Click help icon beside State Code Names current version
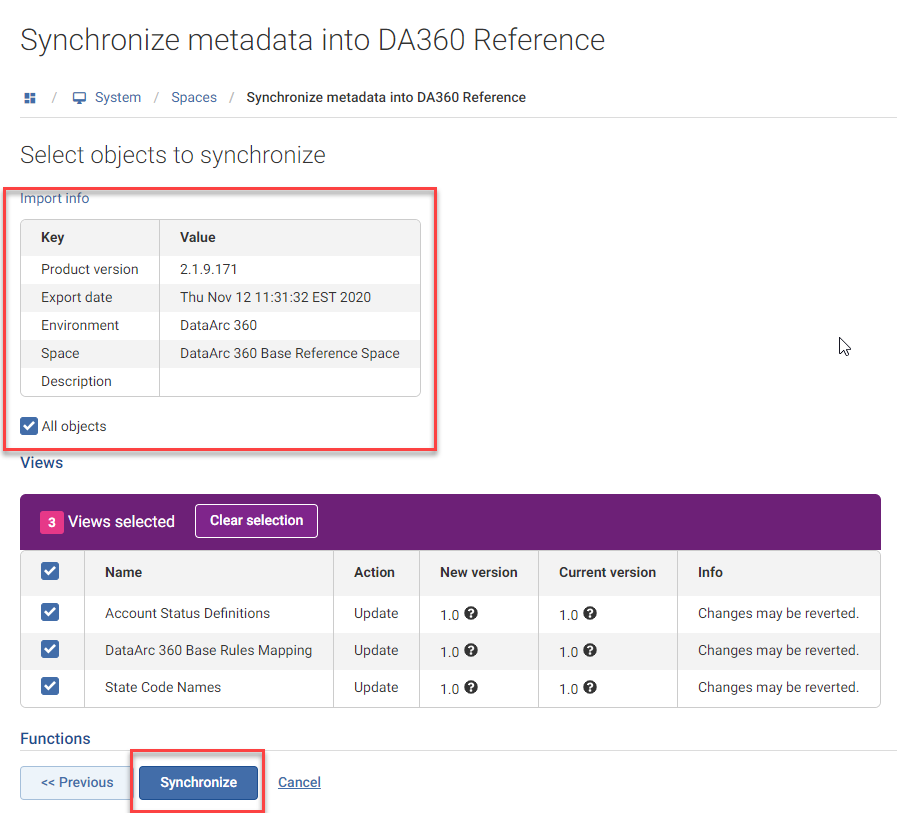Screen dimensions: 897x813 click(590, 687)
